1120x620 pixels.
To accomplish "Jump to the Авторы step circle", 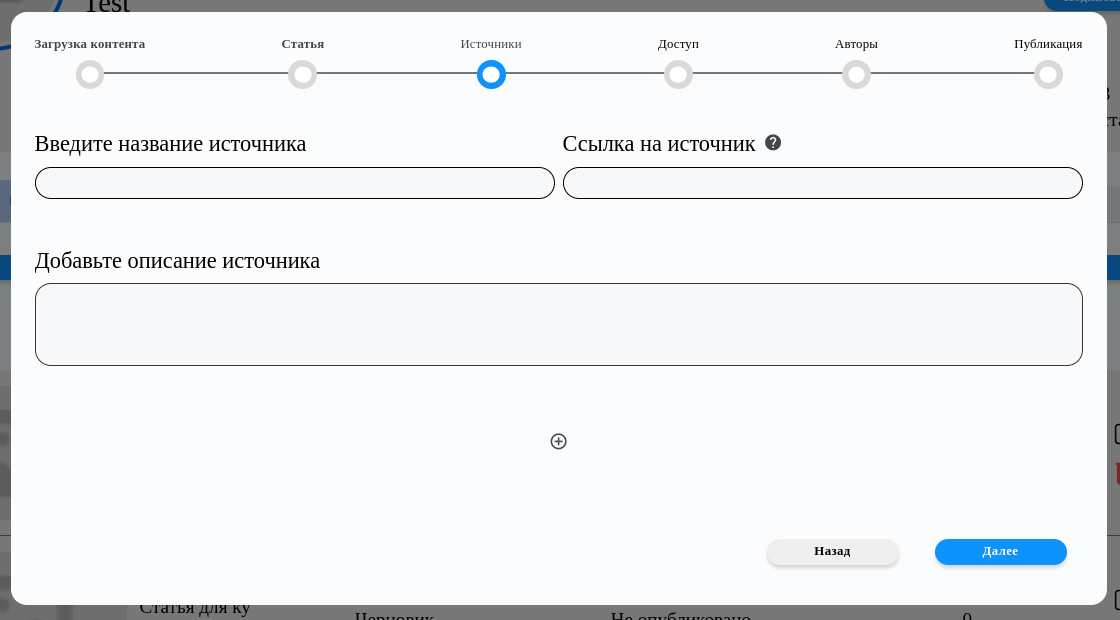I will click(x=856, y=74).
